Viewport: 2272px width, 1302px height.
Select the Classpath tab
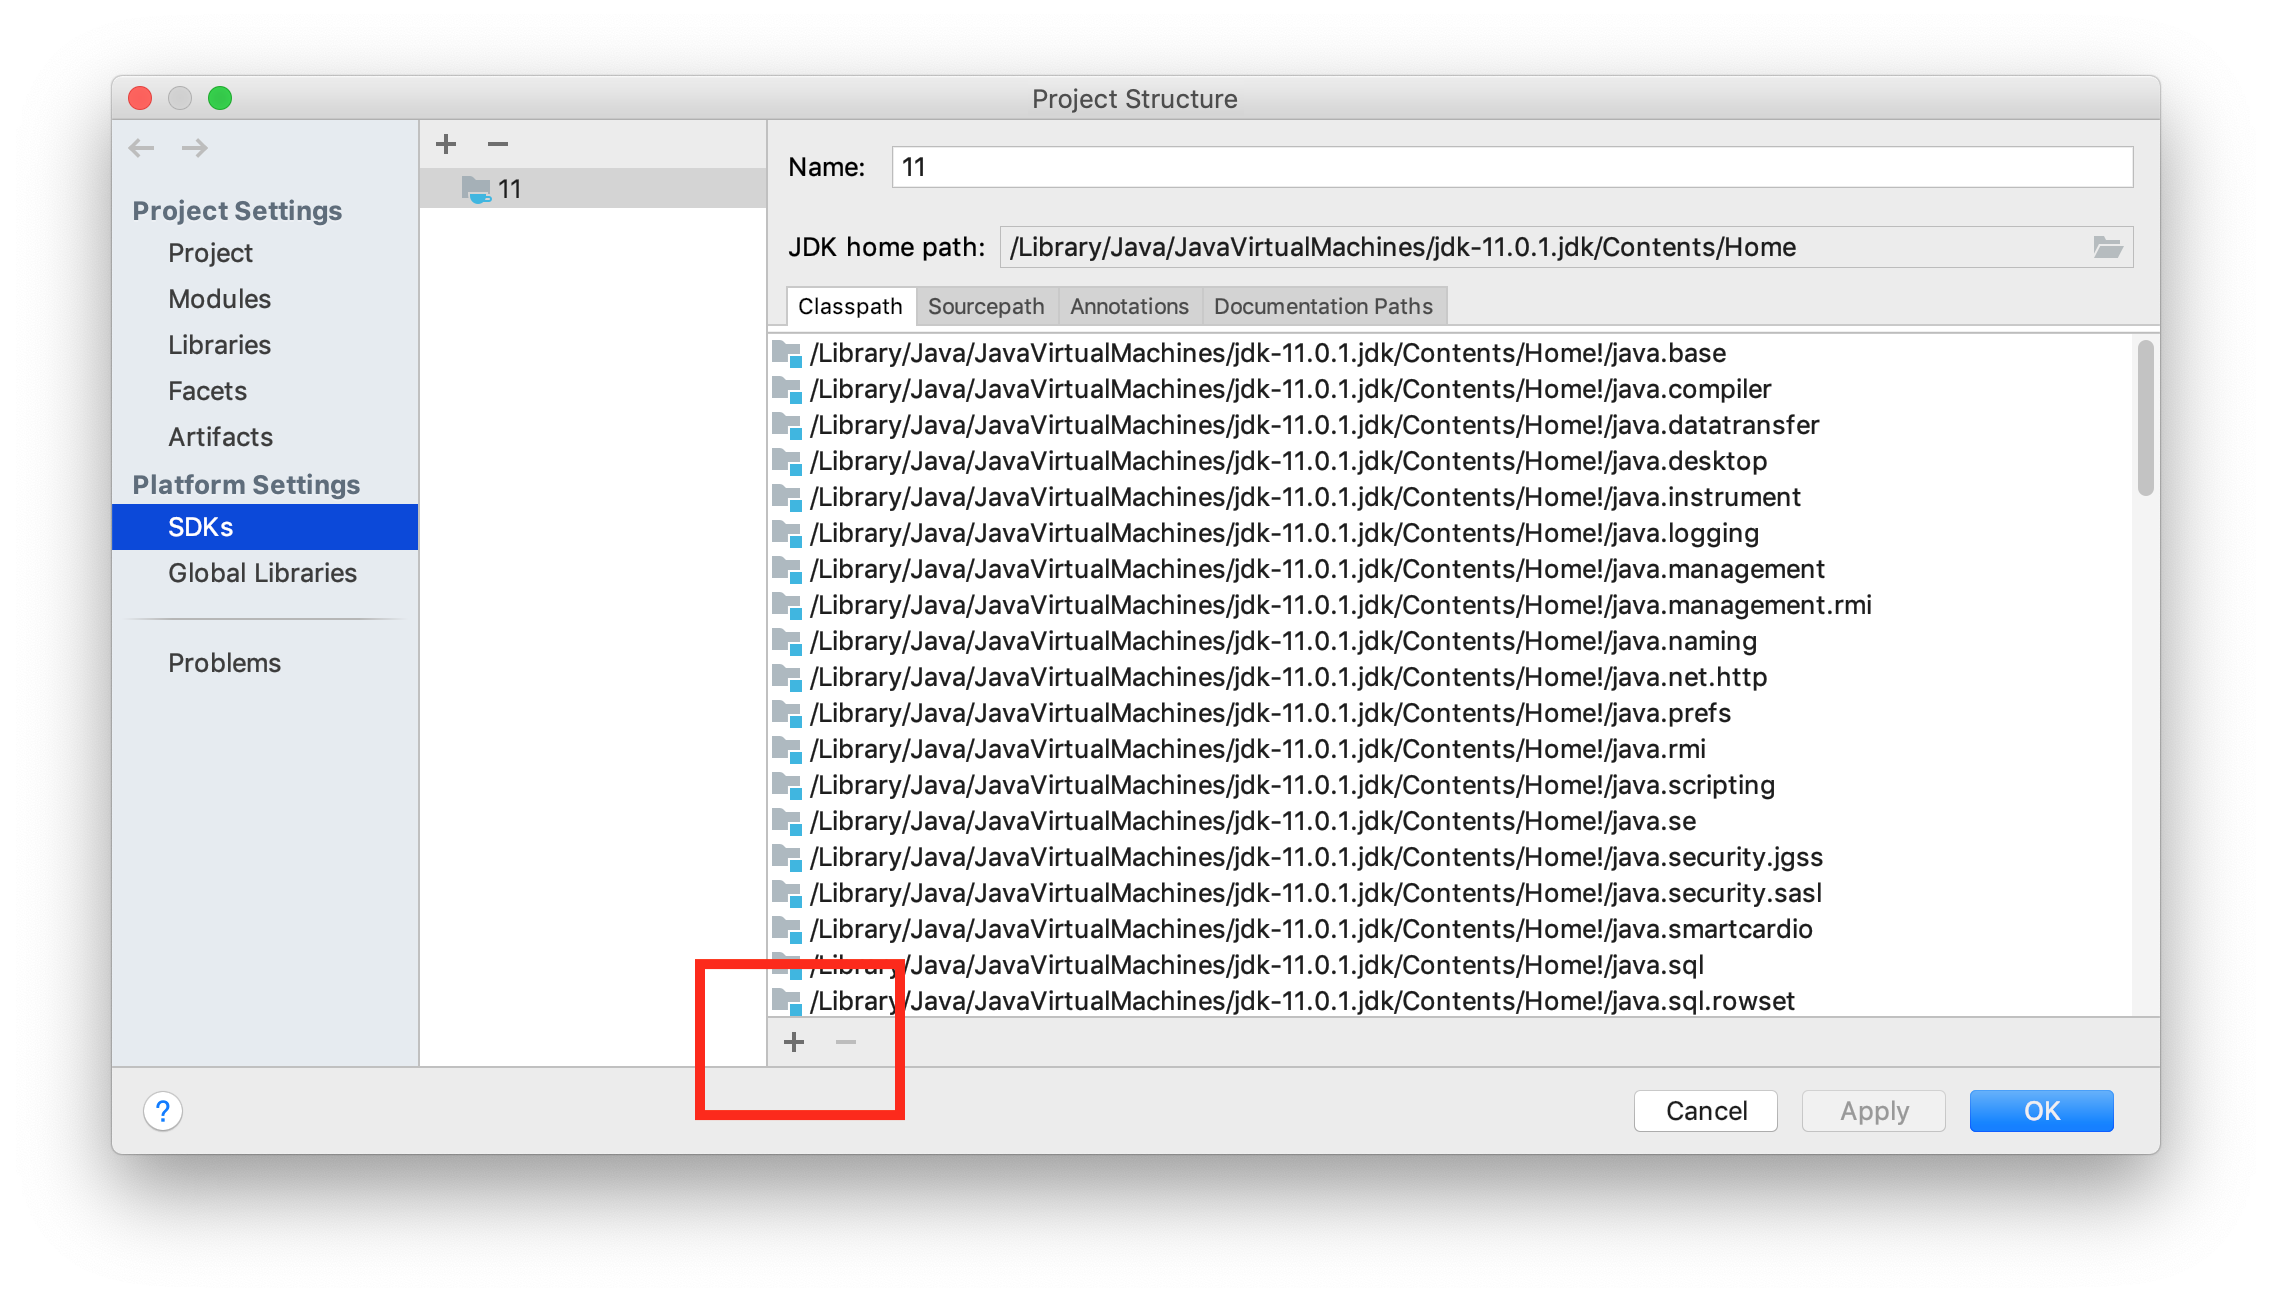[x=847, y=306]
